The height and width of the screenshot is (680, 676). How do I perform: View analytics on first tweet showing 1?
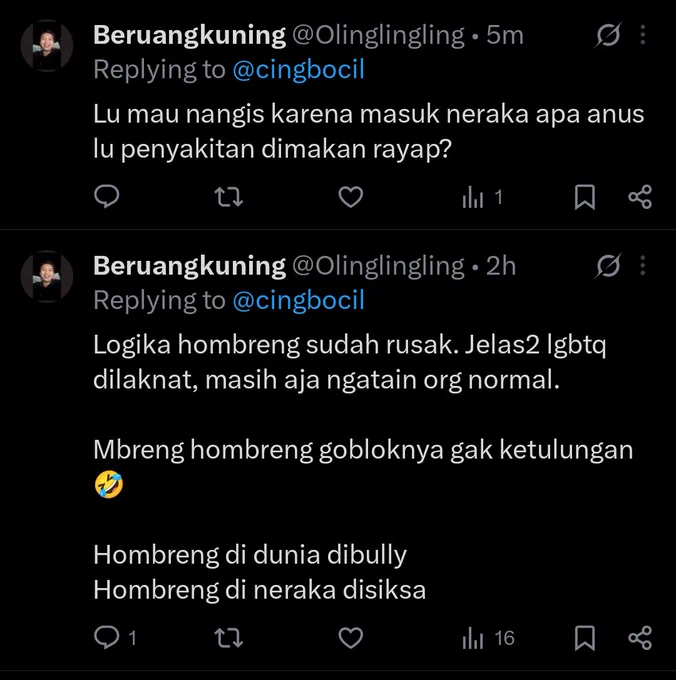[482, 198]
